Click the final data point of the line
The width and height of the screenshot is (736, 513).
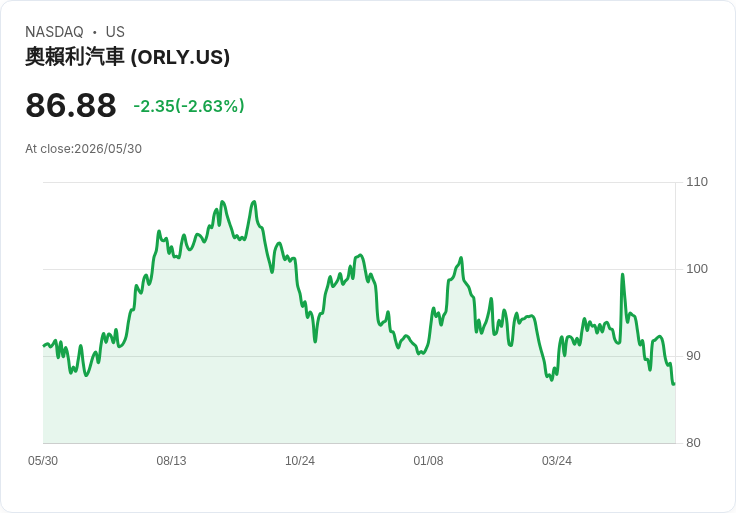(x=674, y=384)
